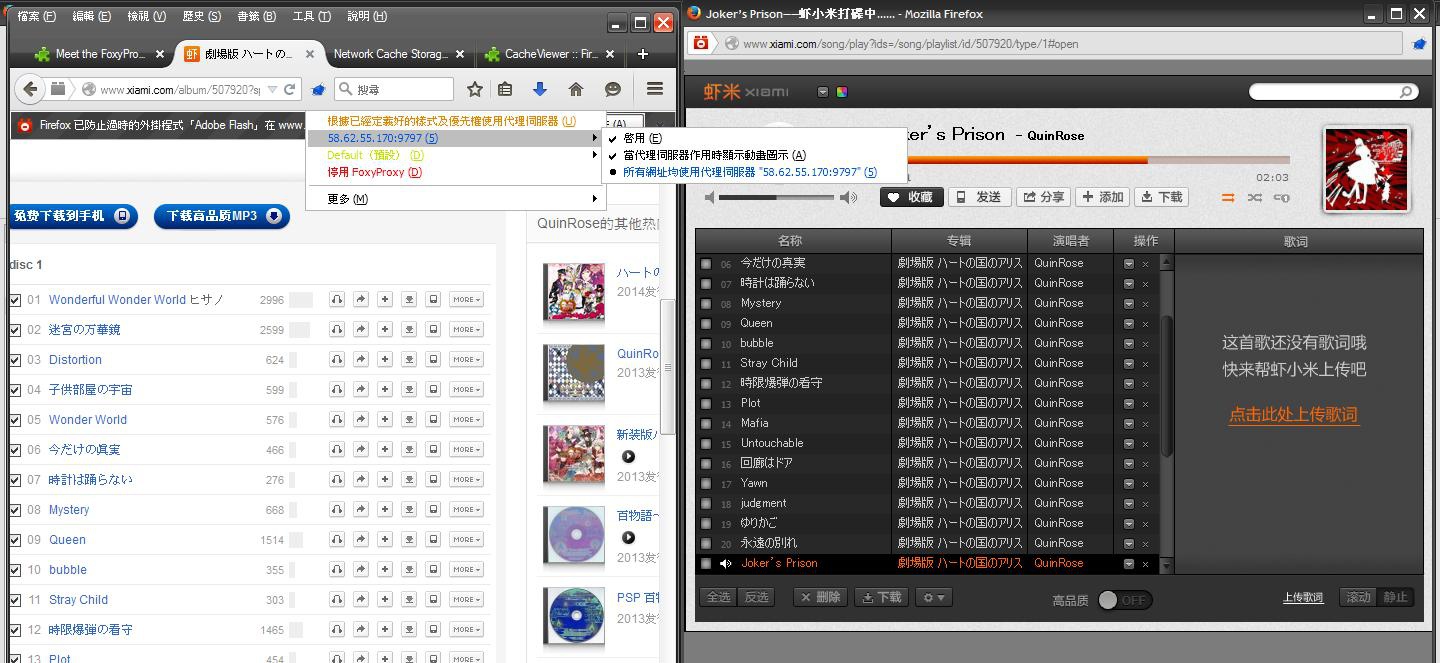The image size is (1440, 663).
Task: Go to the home page icon
Action: click(x=576, y=89)
